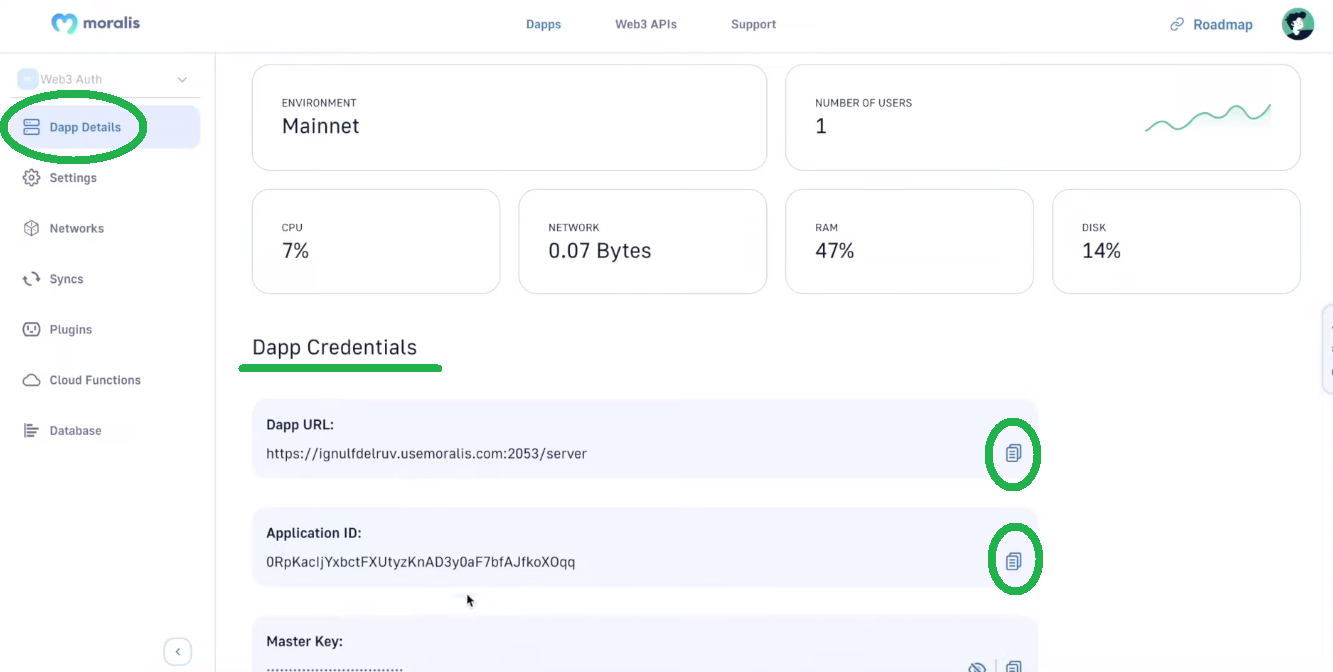Viewport: 1333px width, 672px height.
Task: Open the Plugins page
Action: click(70, 329)
